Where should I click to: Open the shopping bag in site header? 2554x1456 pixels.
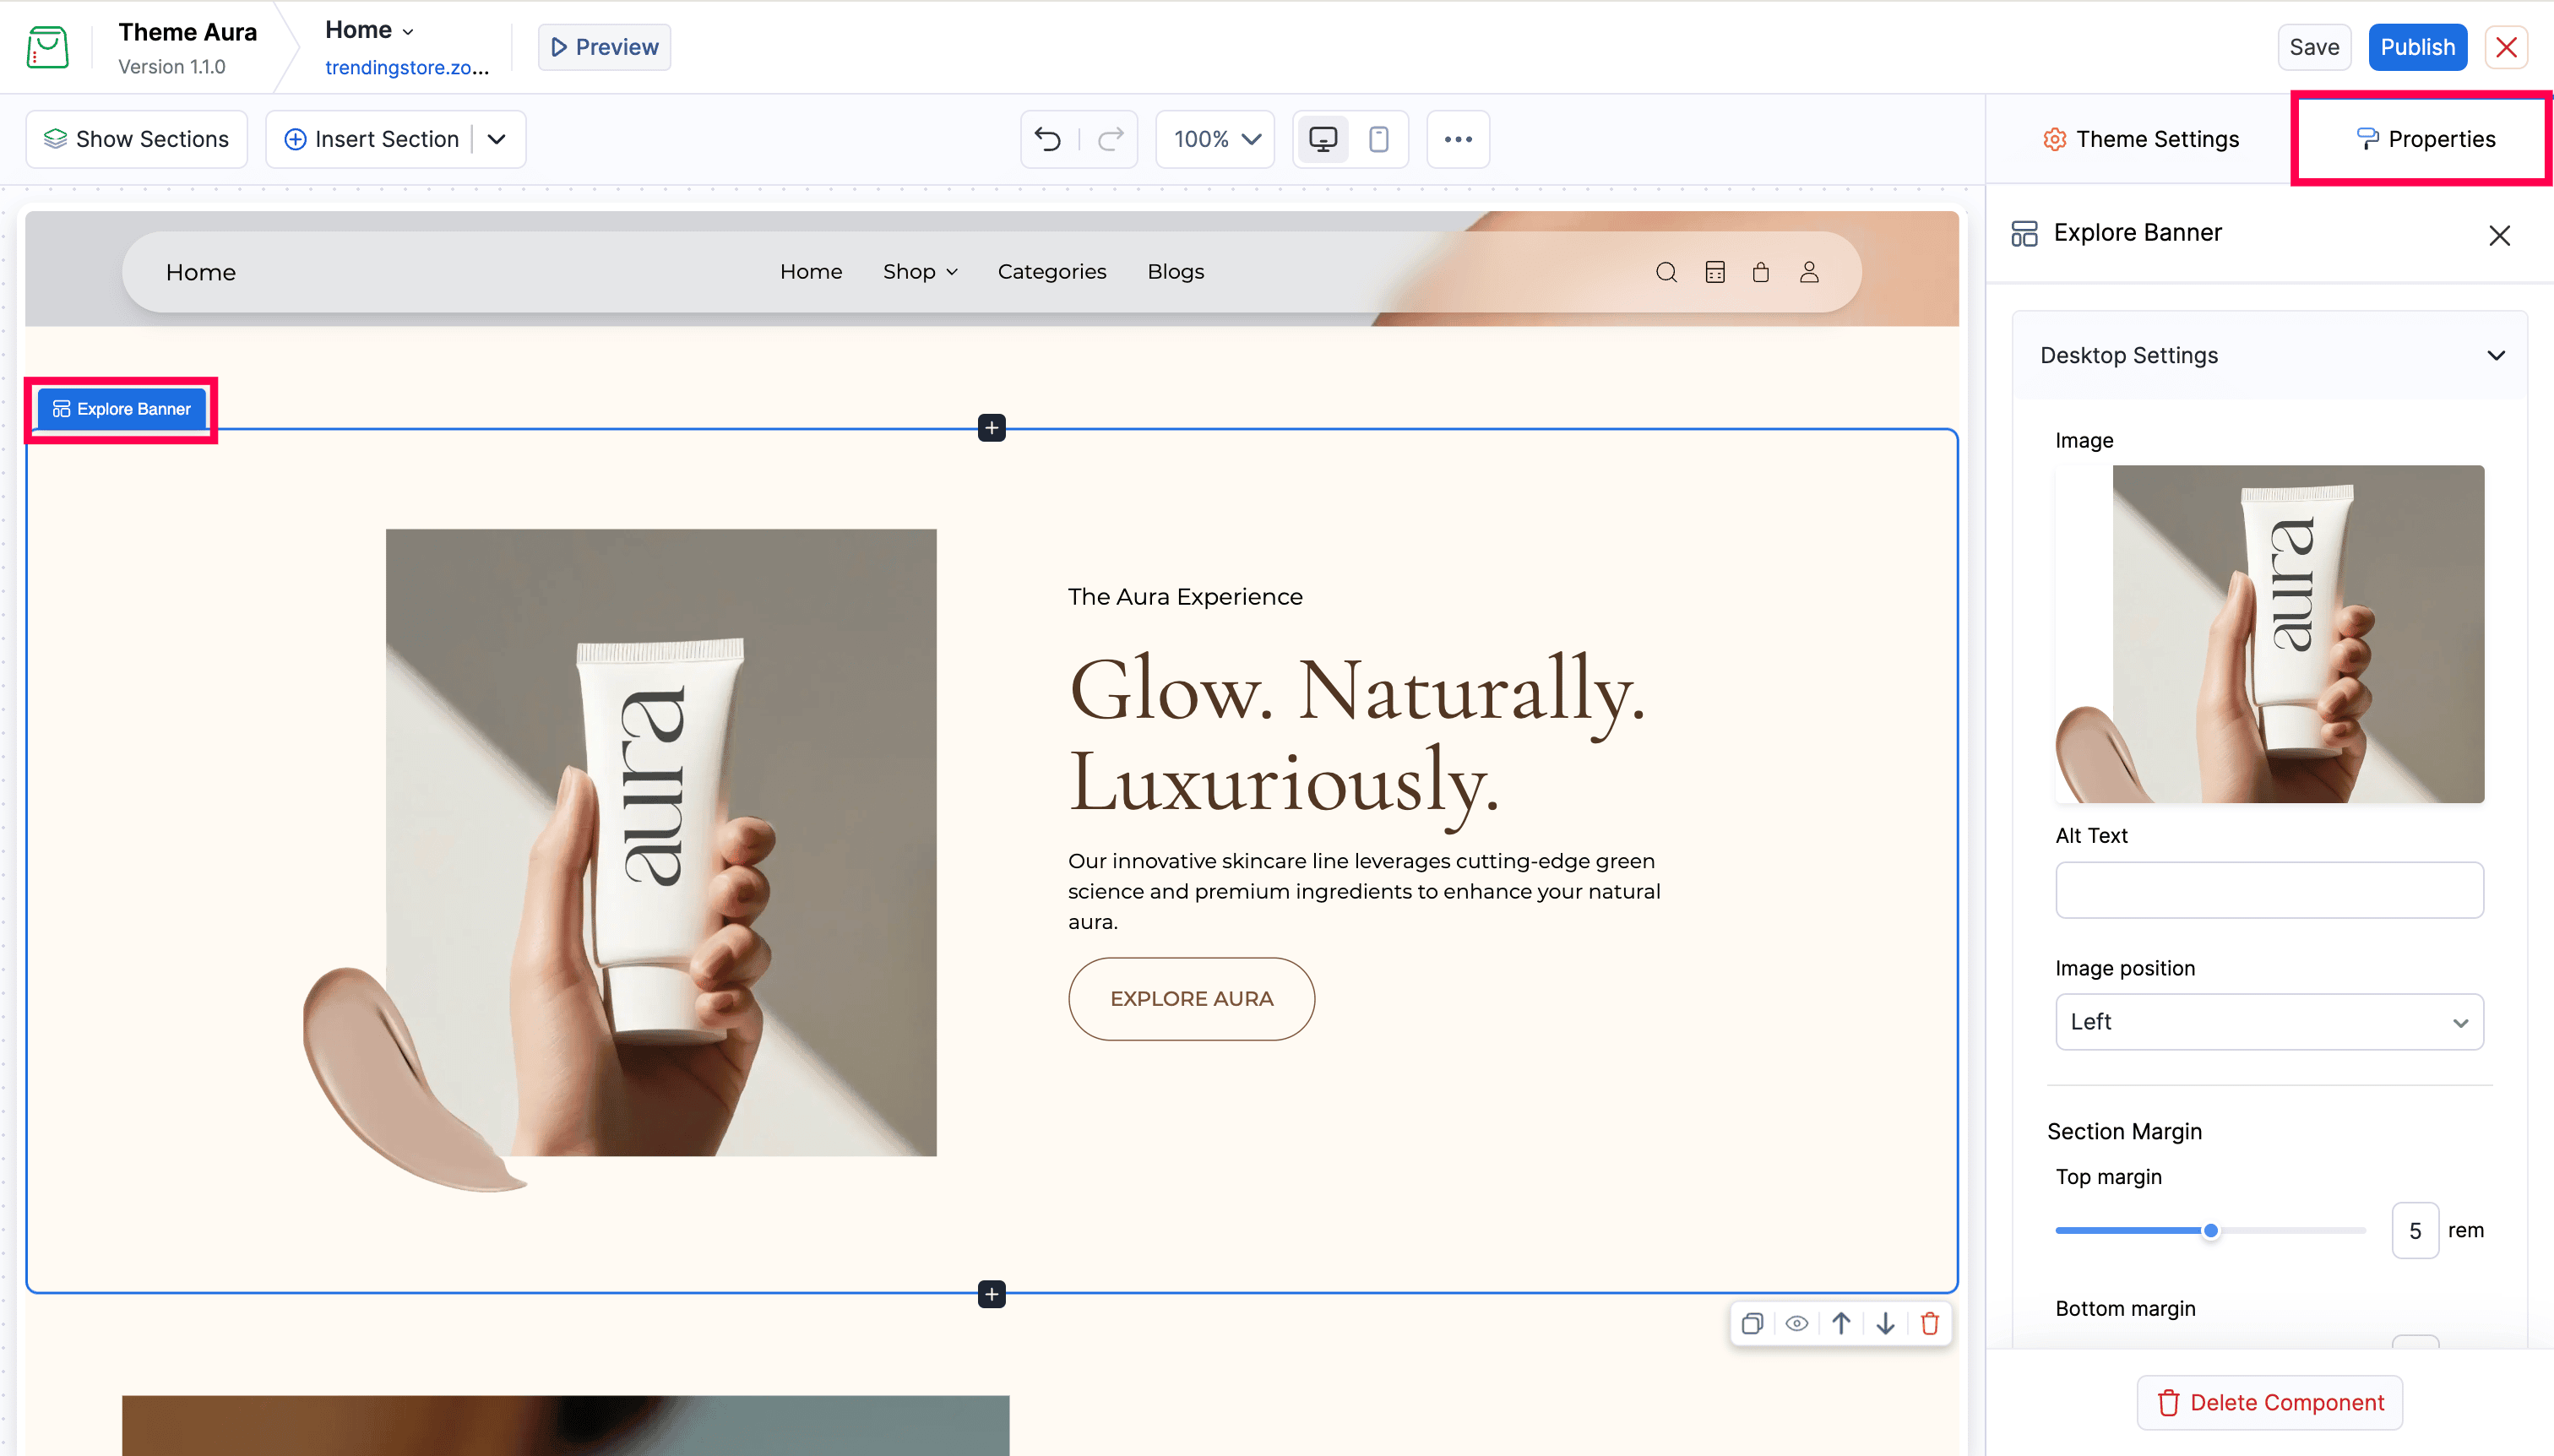click(x=1761, y=272)
